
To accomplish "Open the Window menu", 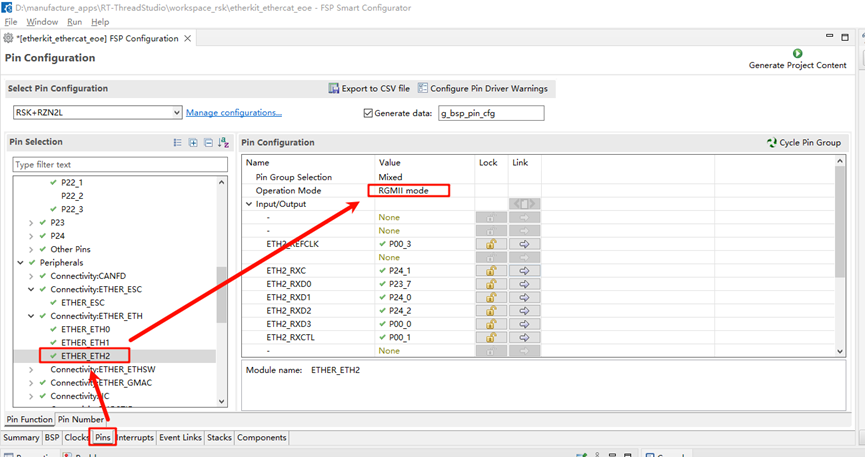I will pyautogui.click(x=42, y=22).
